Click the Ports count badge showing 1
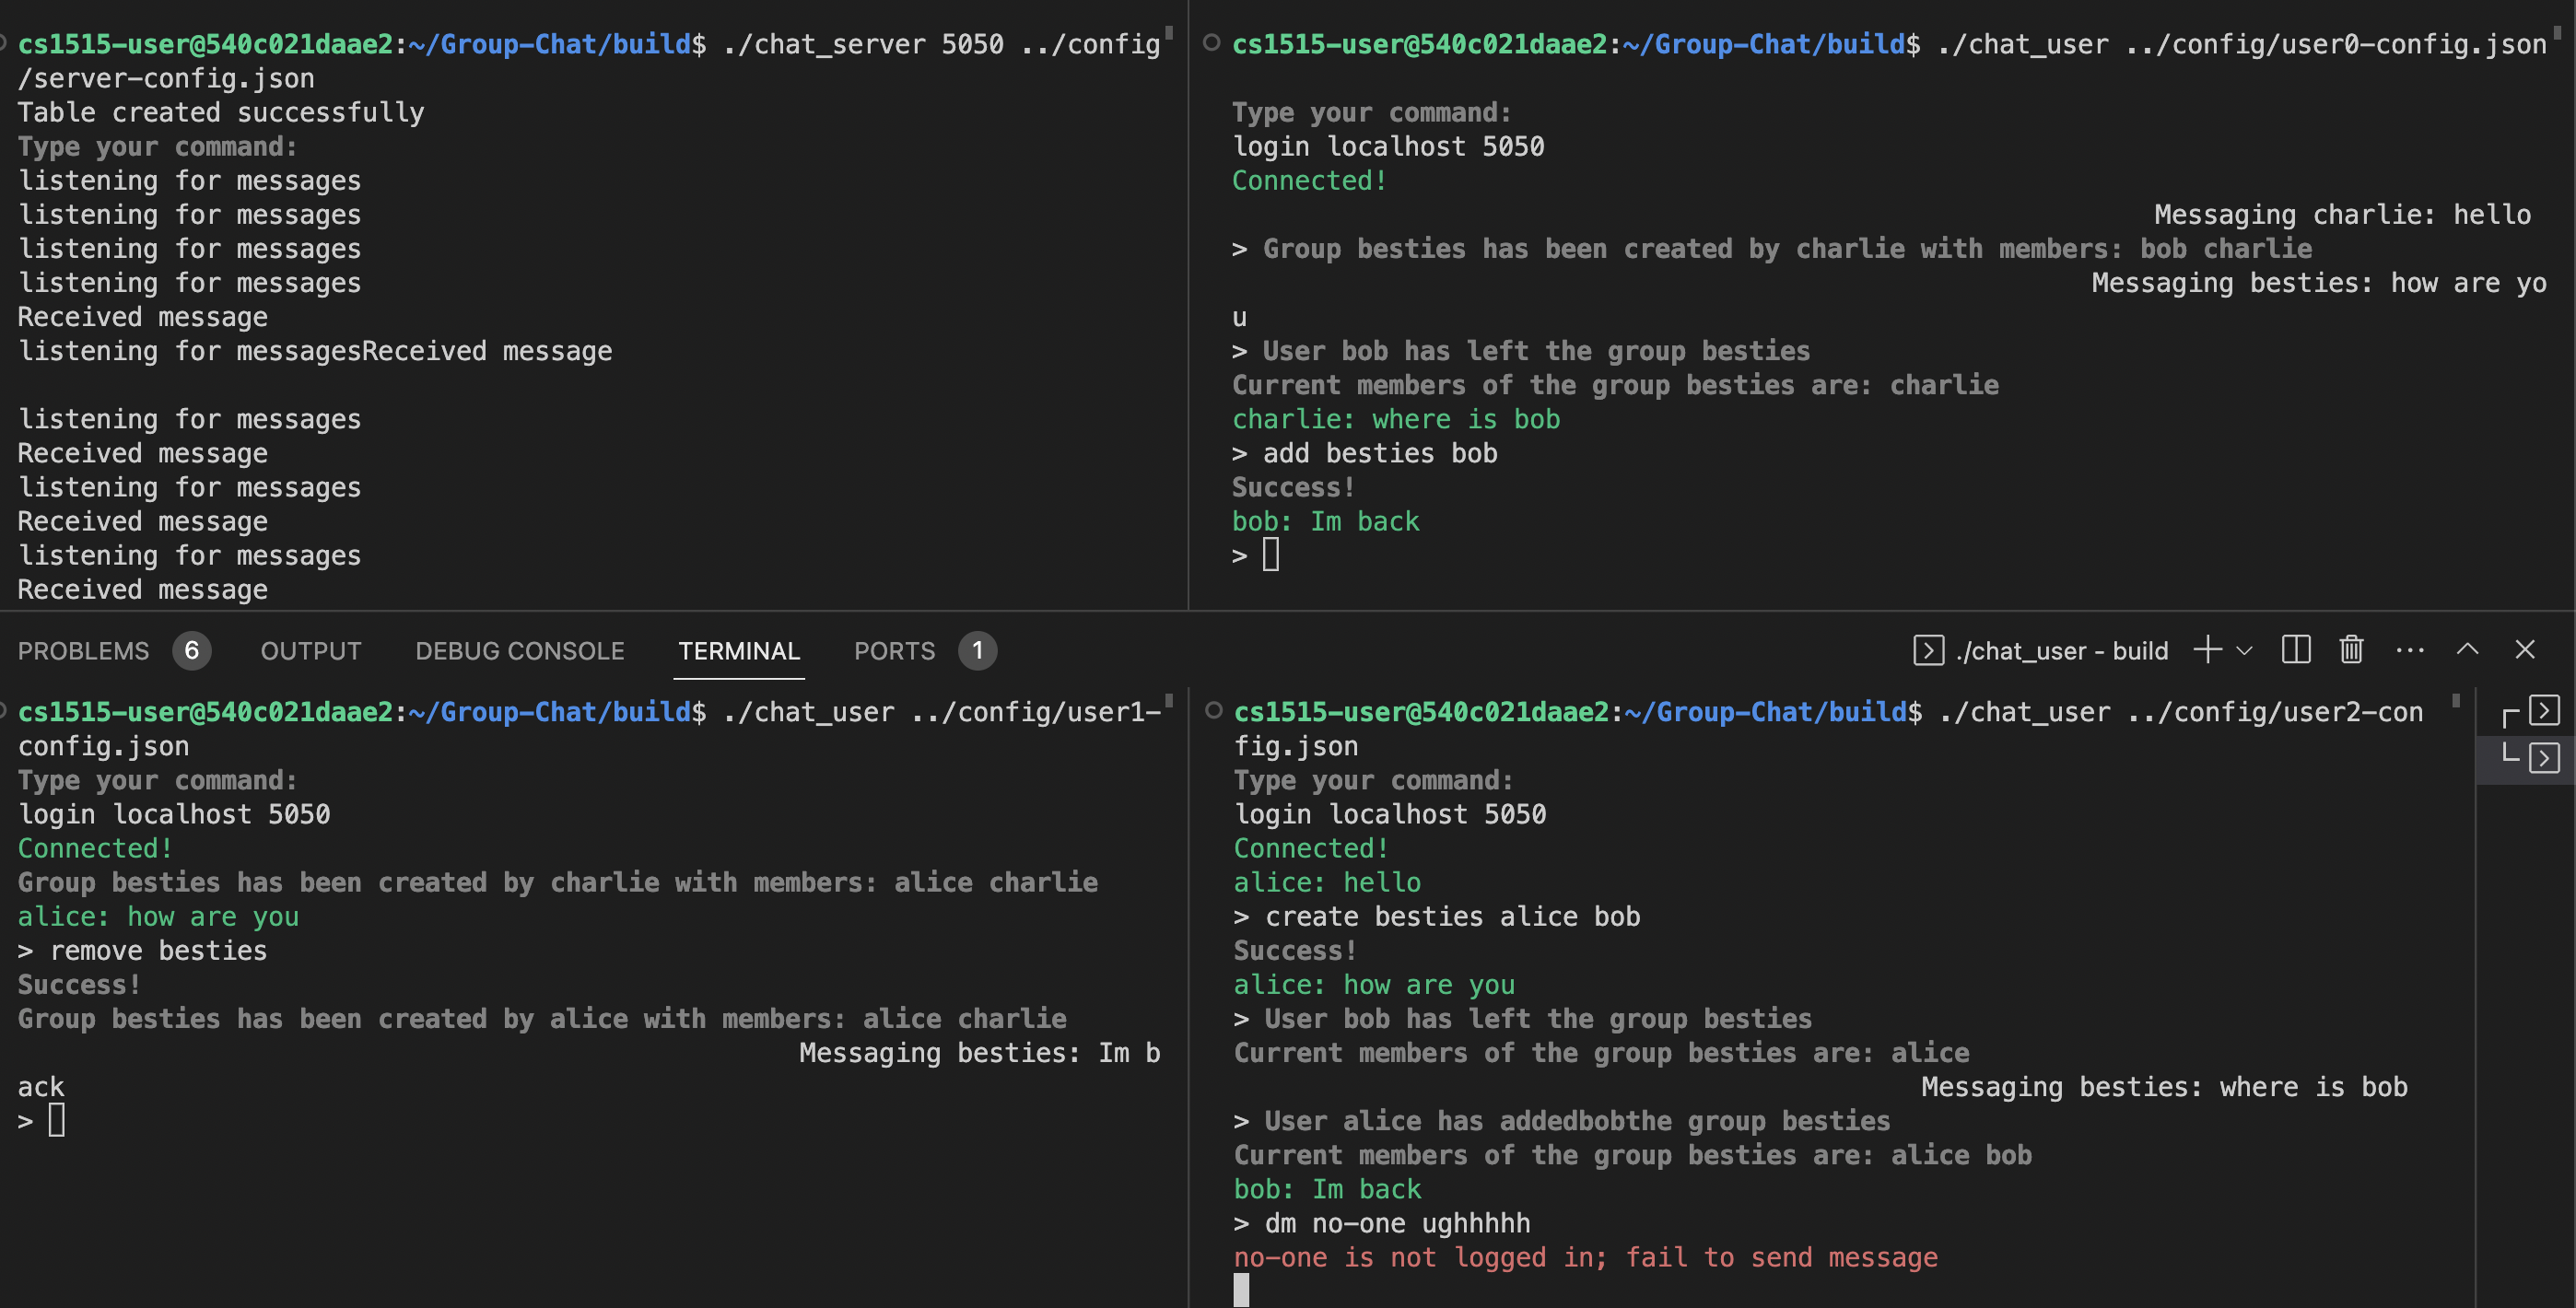Viewport: 2576px width, 1308px height. [x=977, y=651]
